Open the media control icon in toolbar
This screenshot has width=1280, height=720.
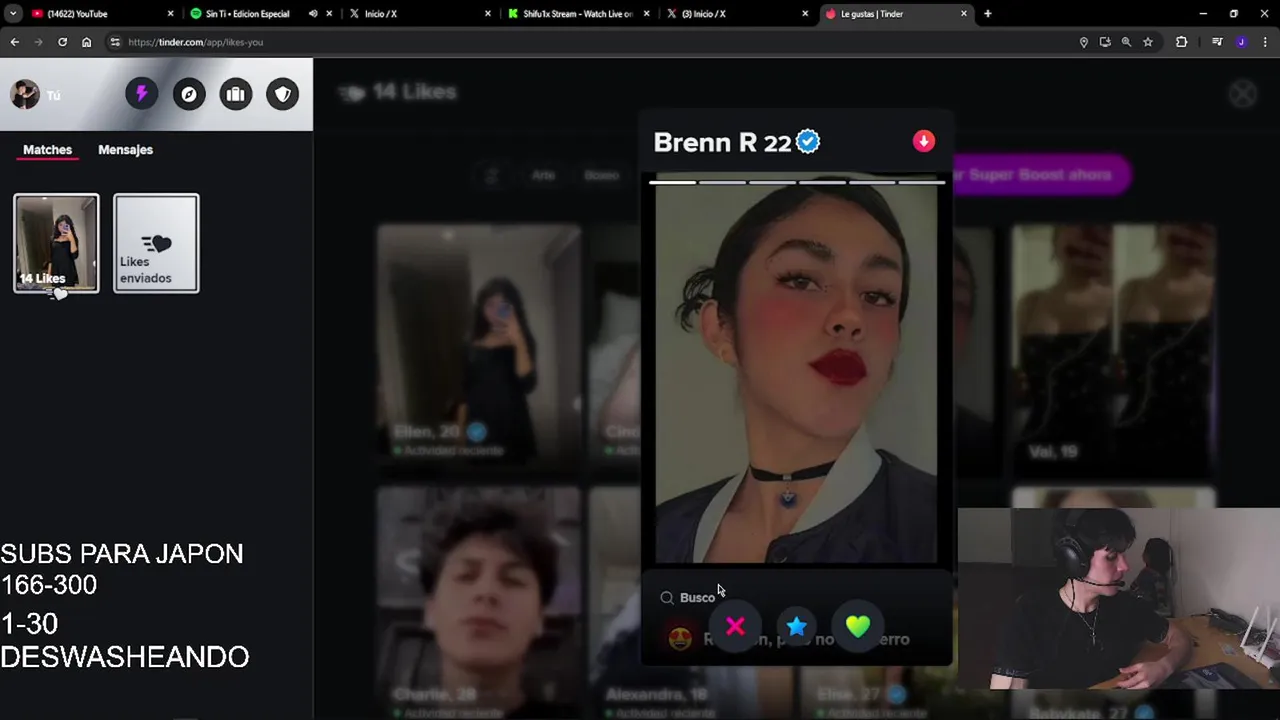pyautogui.click(x=1217, y=42)
